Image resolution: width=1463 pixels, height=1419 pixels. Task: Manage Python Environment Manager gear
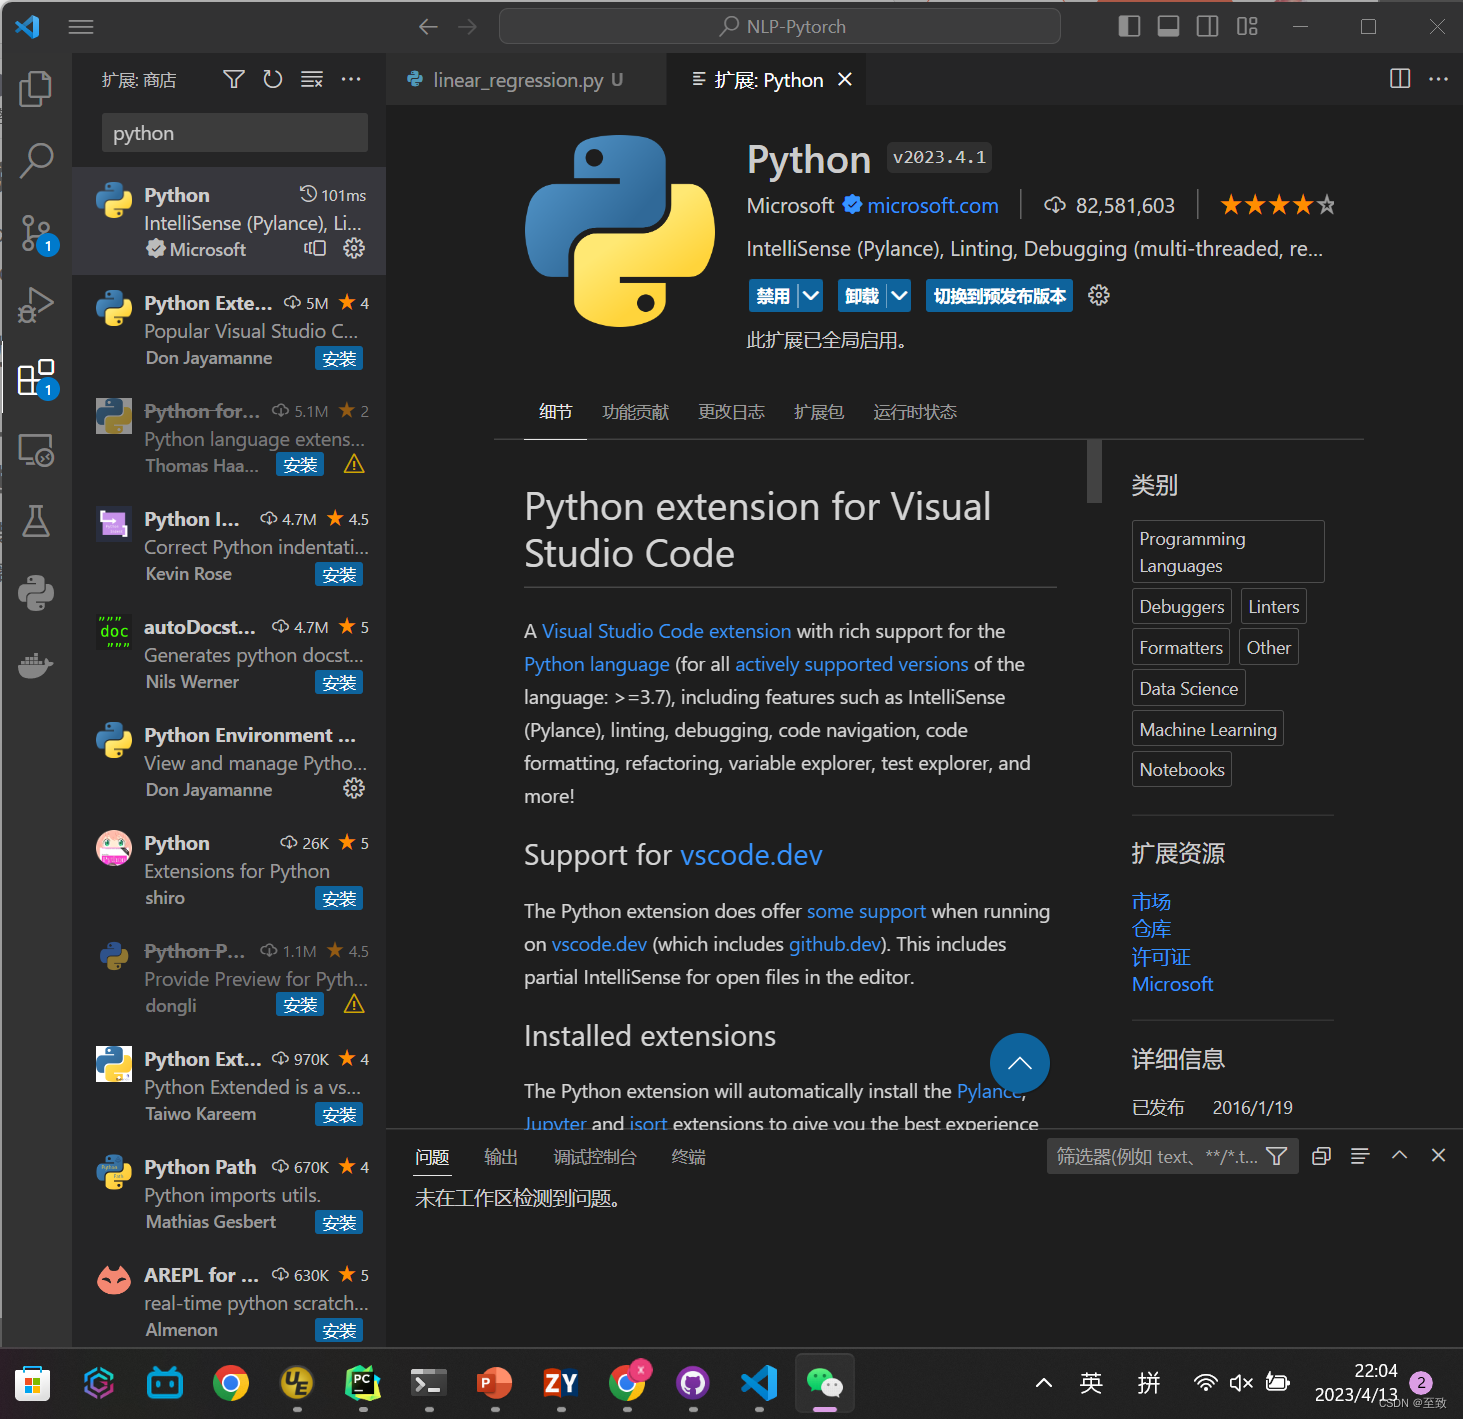click(x=354, y=788)
